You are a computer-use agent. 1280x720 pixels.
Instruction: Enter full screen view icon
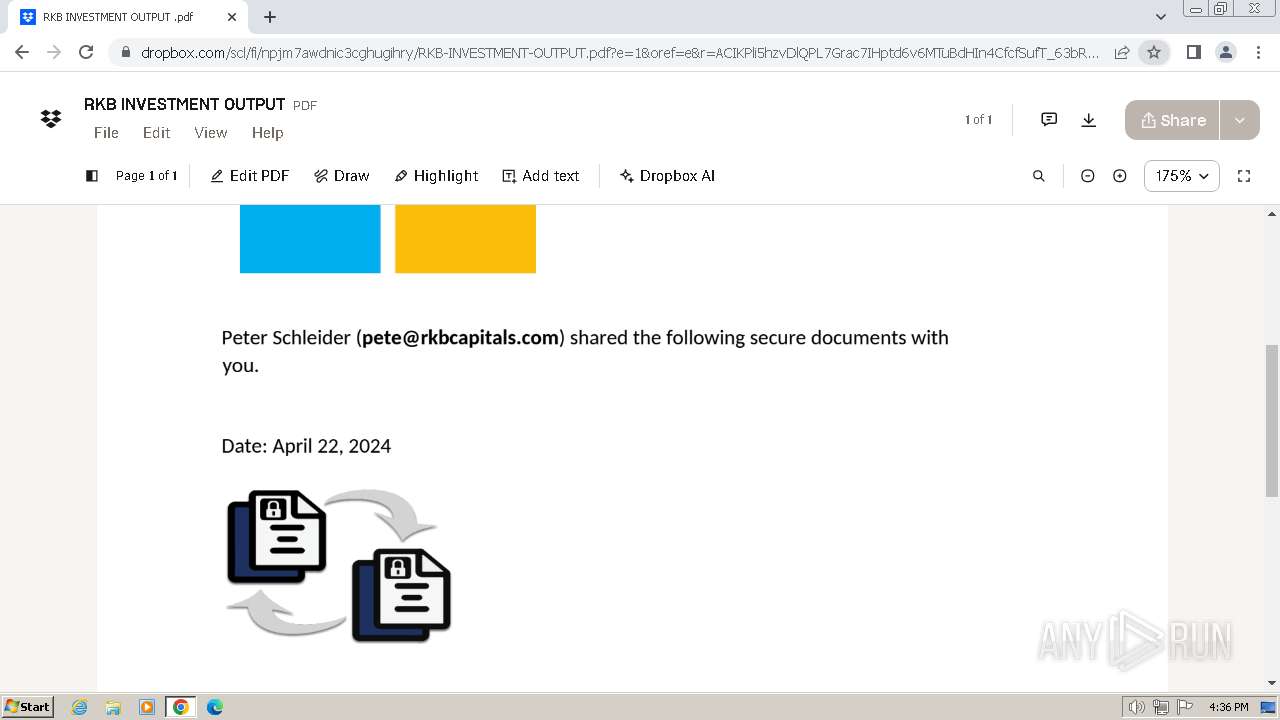(x=1244, y=176)
